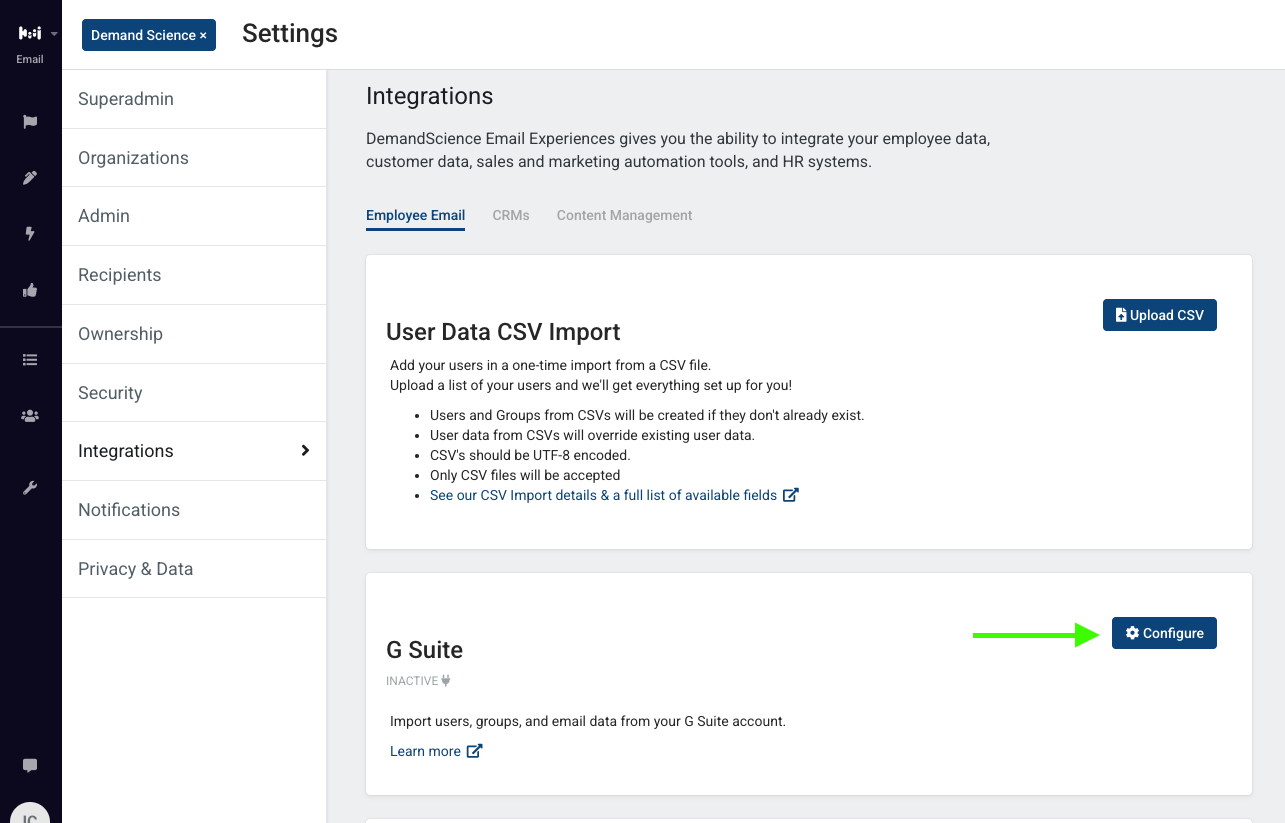Switch to the CRMs tab
This screenshot has width=1285, height=823.
(511, 215)
